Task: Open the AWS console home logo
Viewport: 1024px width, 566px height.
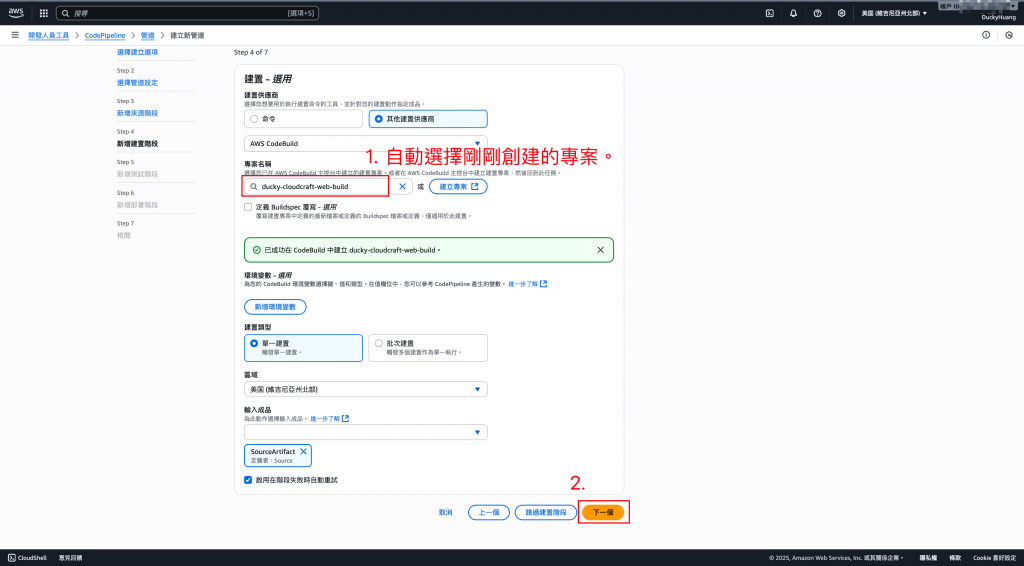Action: coord(16,12)
